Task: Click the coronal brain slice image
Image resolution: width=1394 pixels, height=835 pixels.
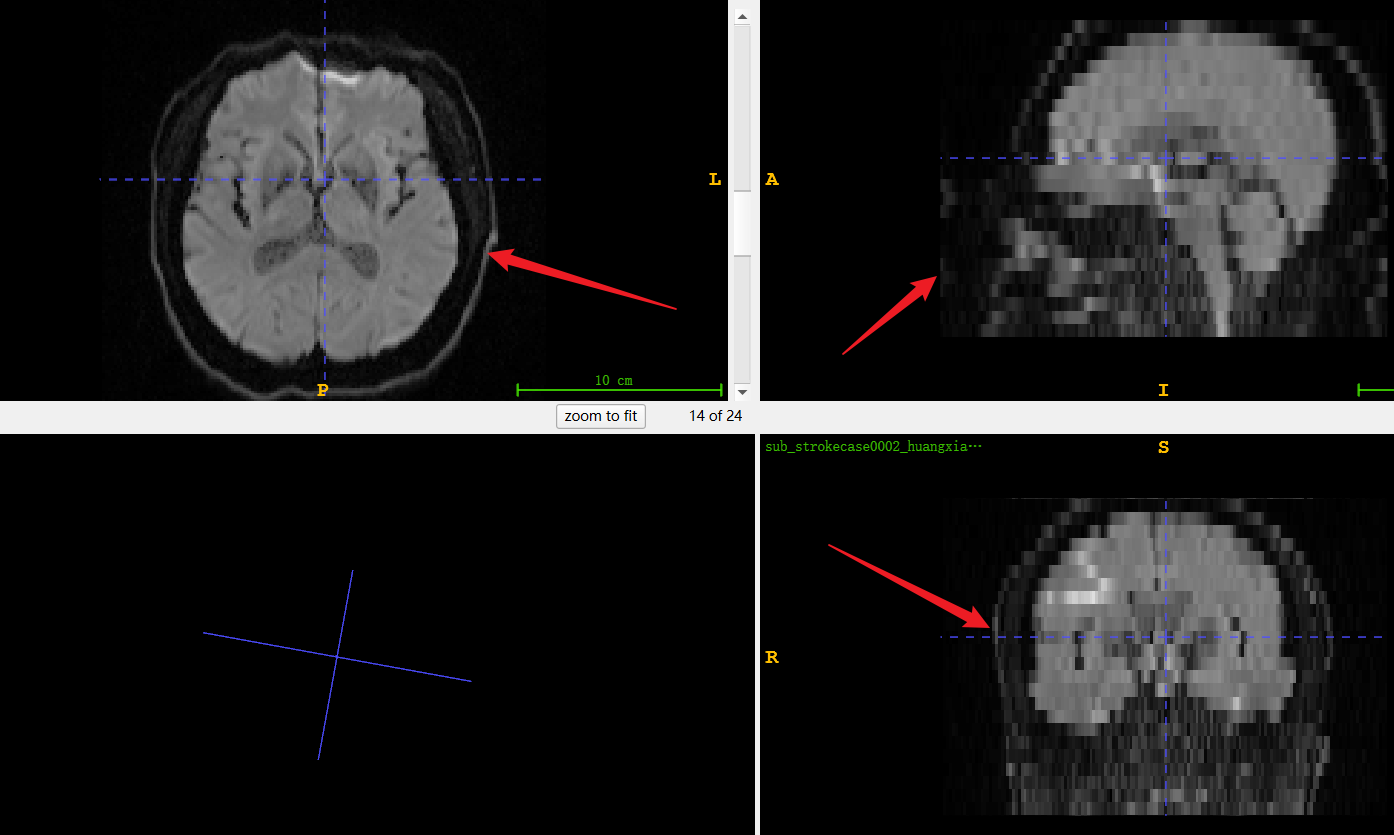Action: pyautogui.click(x=1165, y=657)
